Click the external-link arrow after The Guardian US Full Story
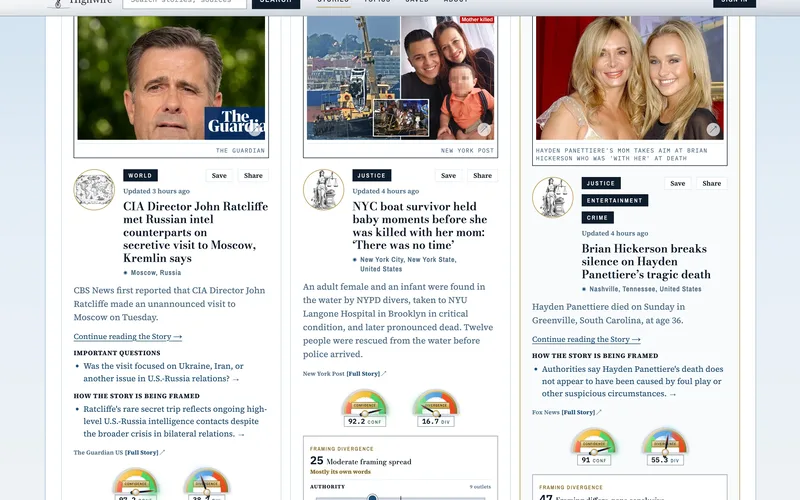 tap(163, 453)
